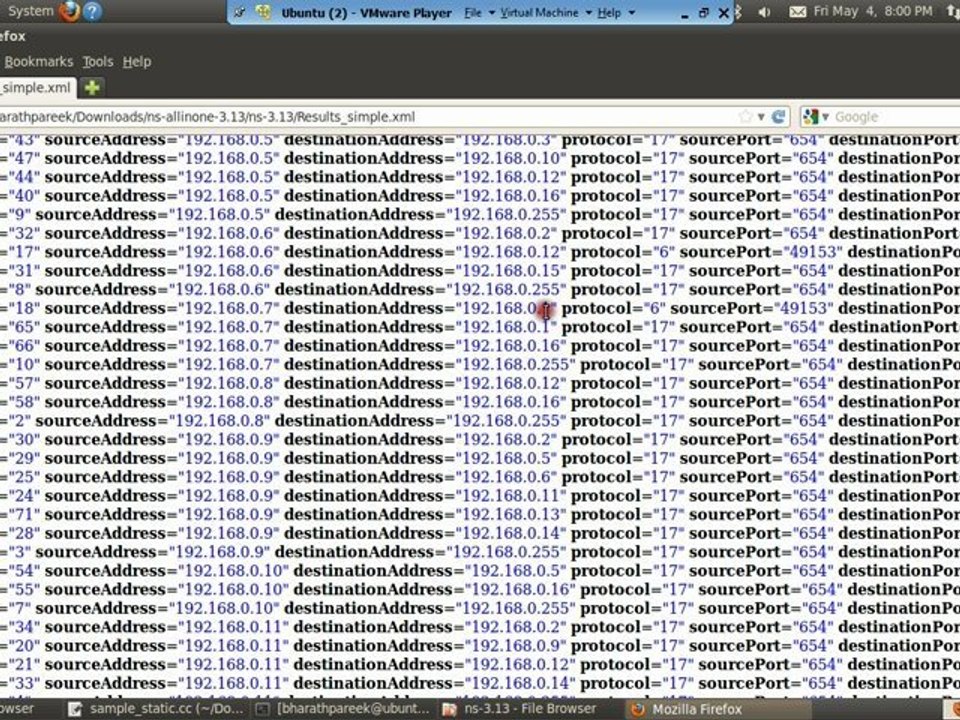
Task: Open the Virtual Machine dropdown menu
Action: click(546, 12)
